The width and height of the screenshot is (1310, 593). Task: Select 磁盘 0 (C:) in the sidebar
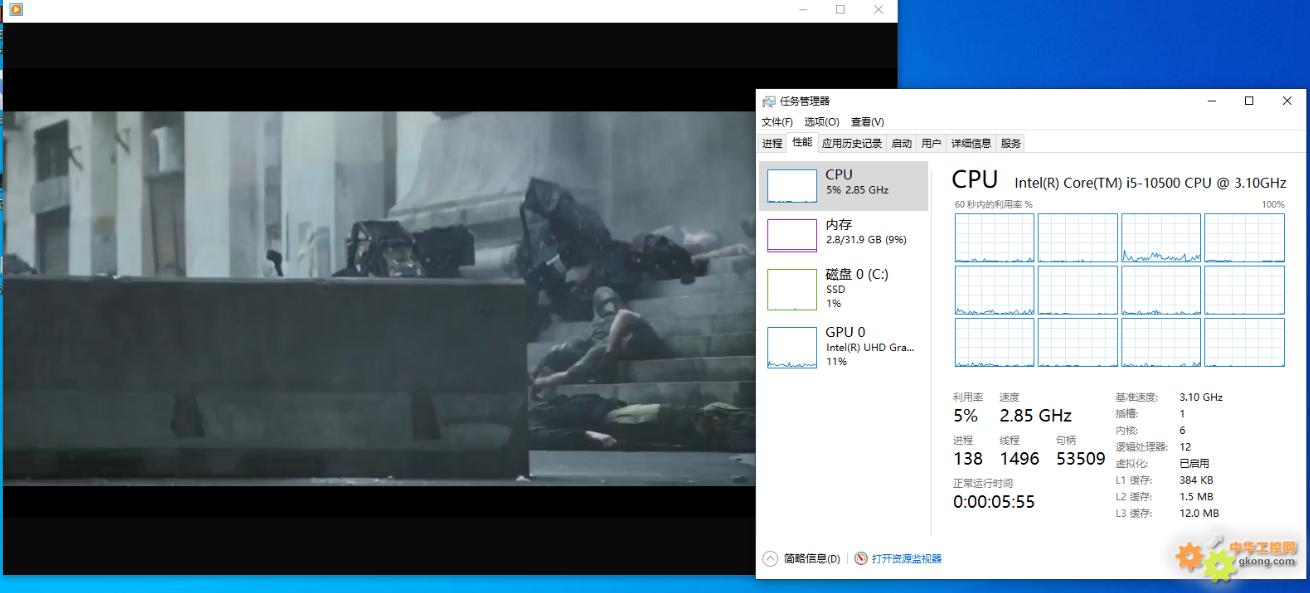coord(843,289)
